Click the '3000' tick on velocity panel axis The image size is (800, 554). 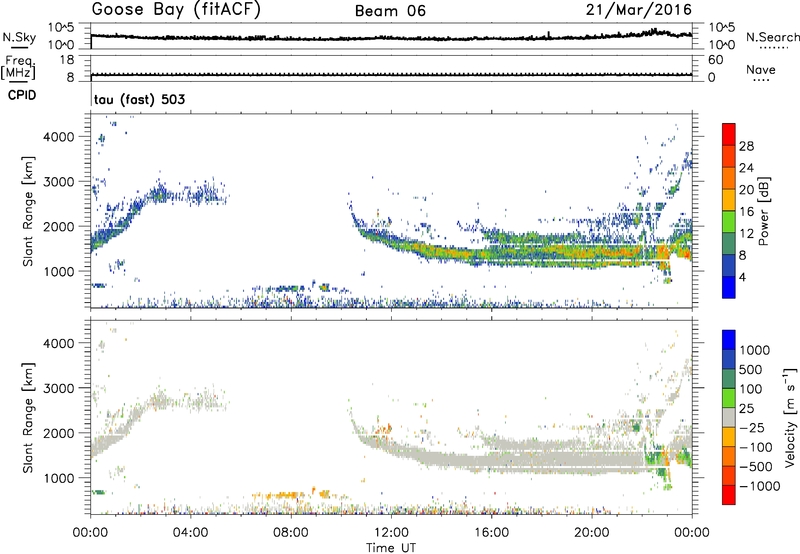click(x=58, y=388)
